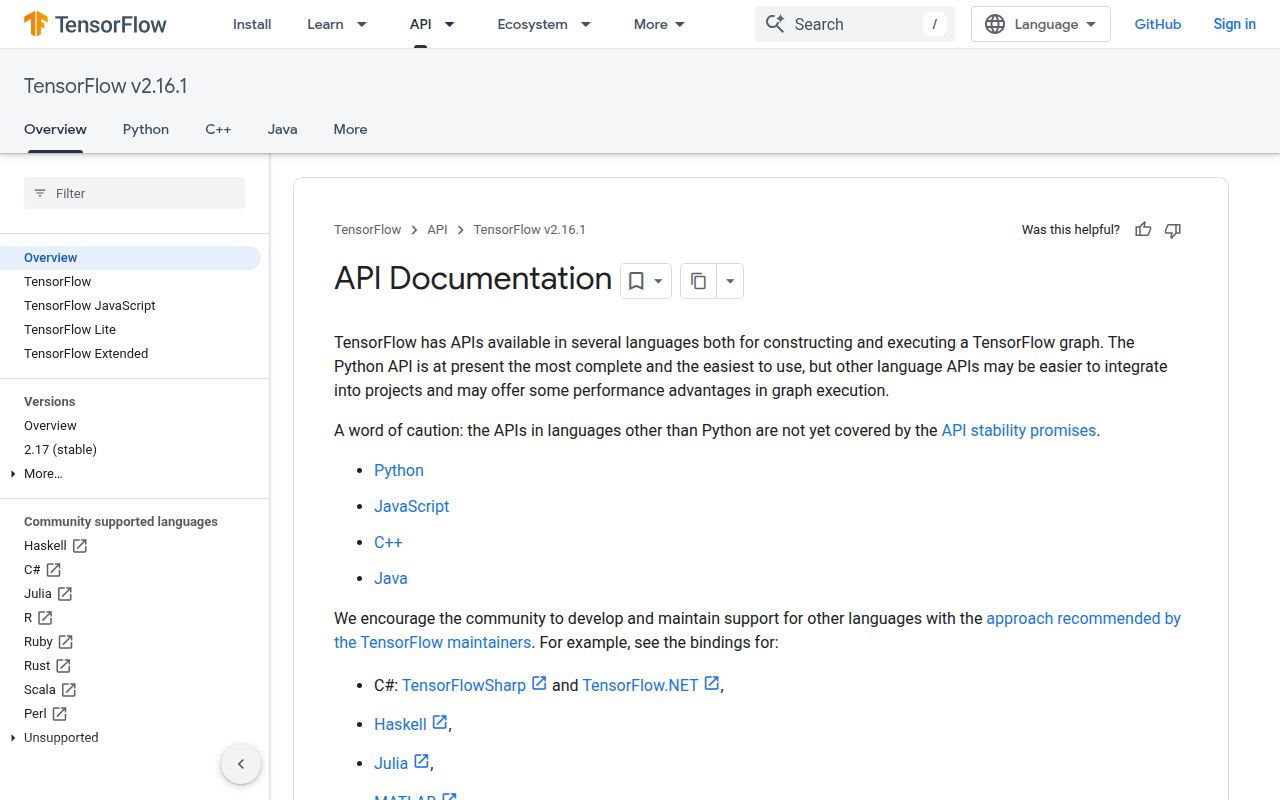
Task: Click Sign in
Action: (x=1234, y=24)
